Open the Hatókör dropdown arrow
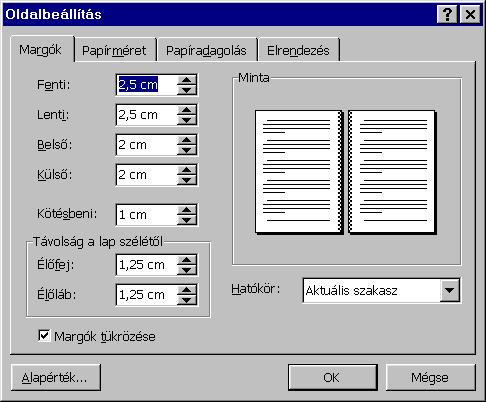486x402 pixels. tap(450, 290)
